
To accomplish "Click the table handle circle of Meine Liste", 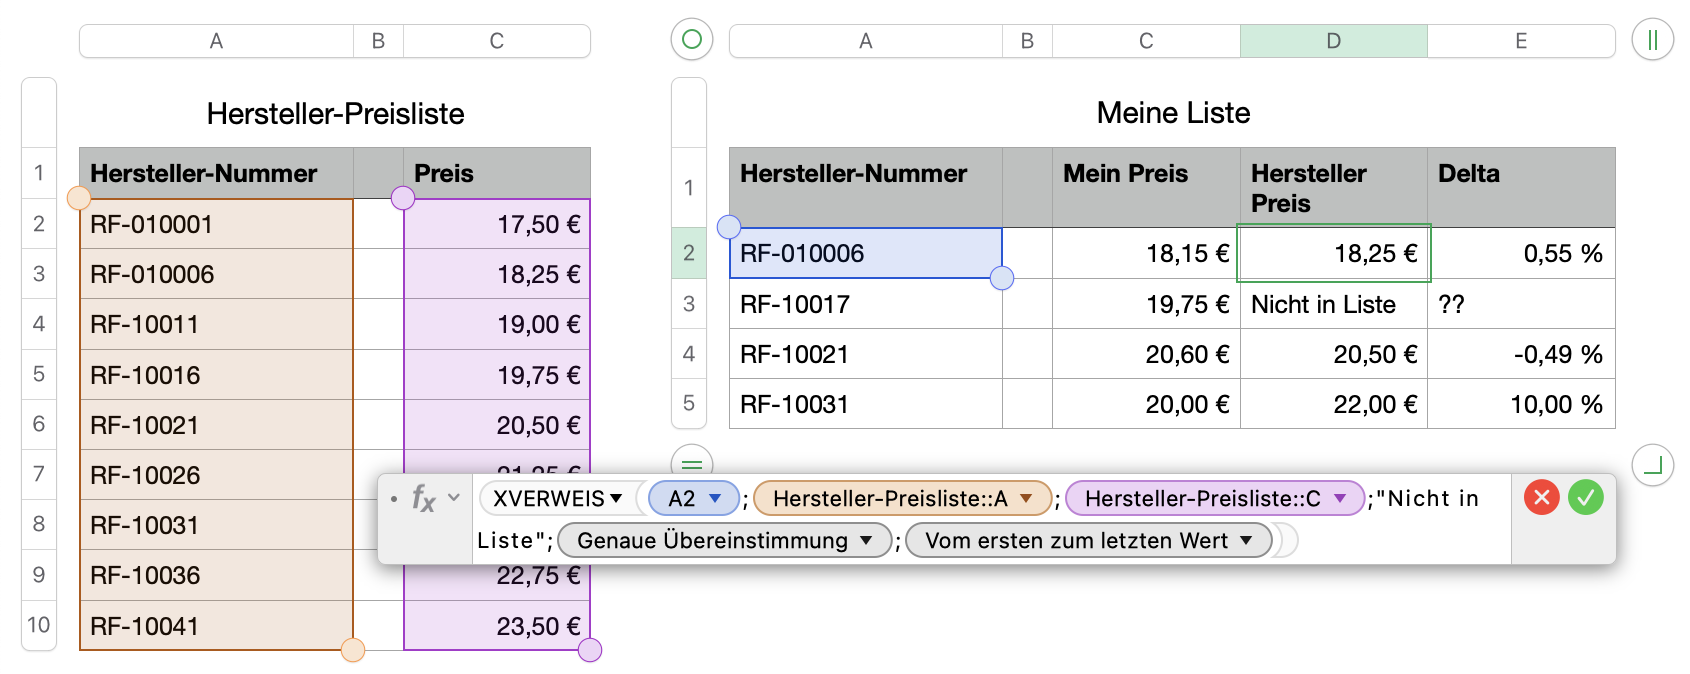I will coord(691,40).
